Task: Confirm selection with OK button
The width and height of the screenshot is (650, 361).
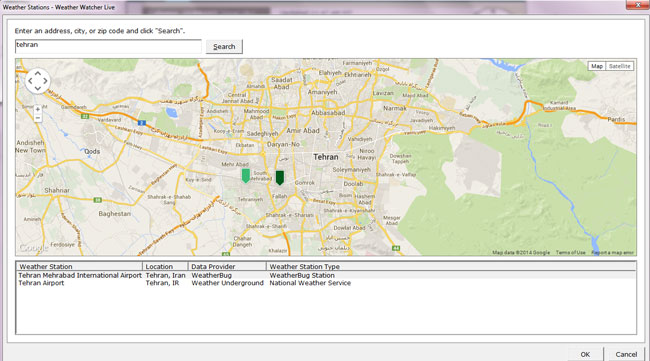Action: pos(585,354)
